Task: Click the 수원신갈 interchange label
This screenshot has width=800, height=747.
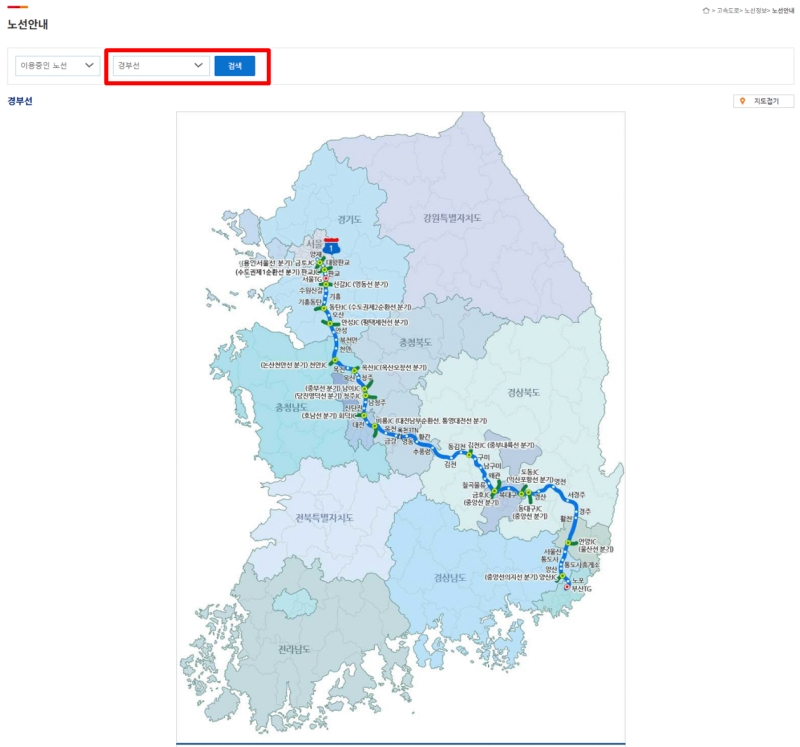Action: click(x=311, y=290)
